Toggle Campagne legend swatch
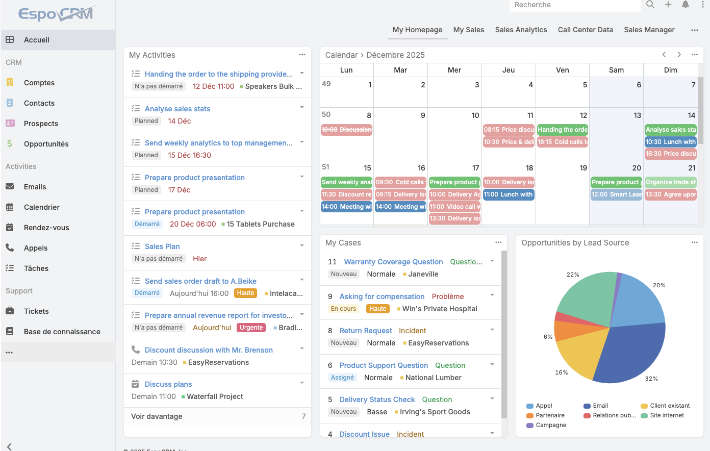710x451 pixels. pyautogui.click(x=529, y=425)
